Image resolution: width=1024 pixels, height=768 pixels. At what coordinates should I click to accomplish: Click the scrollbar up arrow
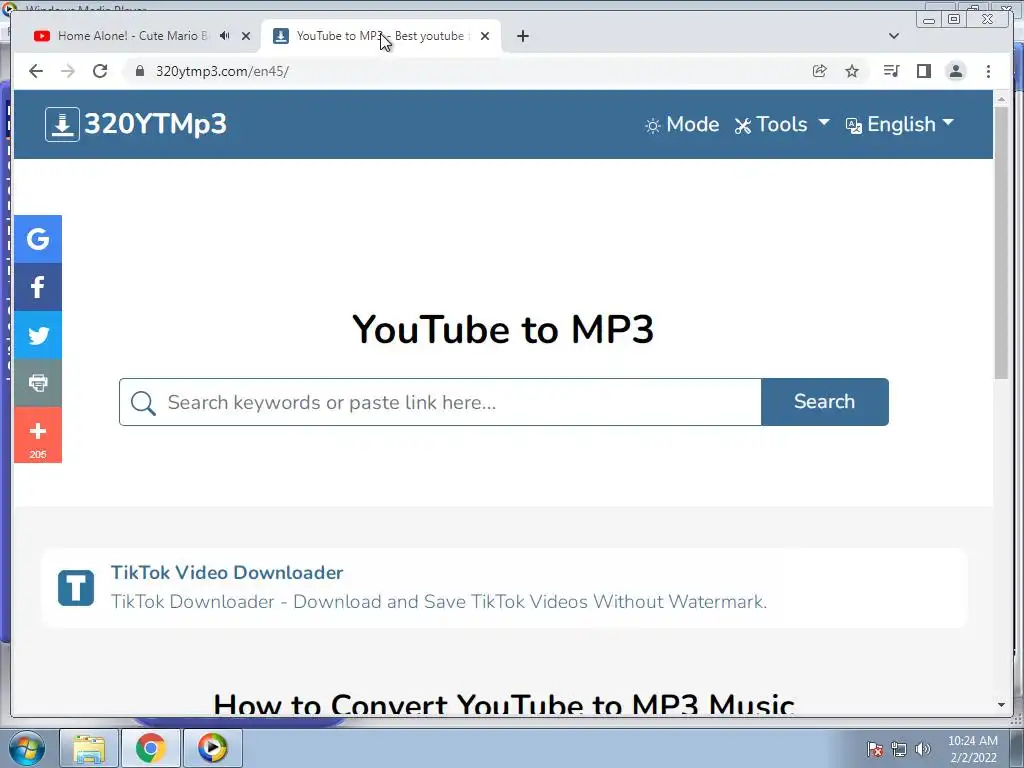[1001, 99]
